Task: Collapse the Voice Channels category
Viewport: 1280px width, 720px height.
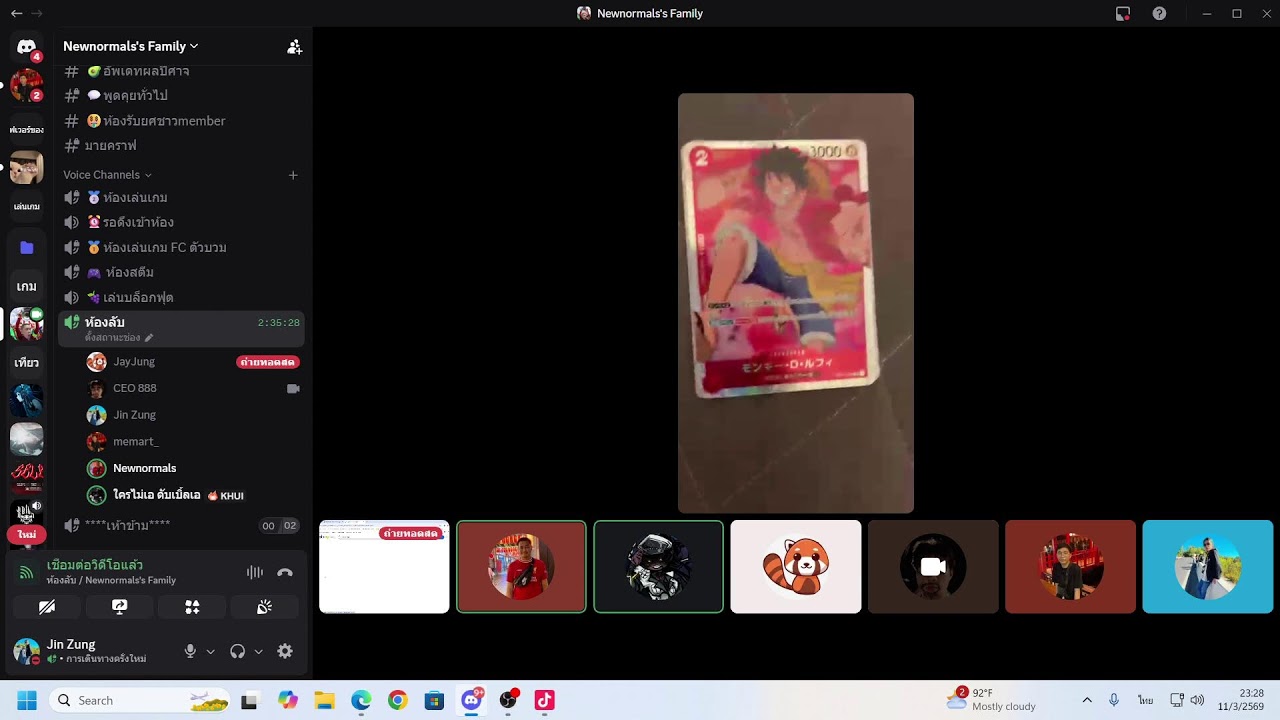Action: (x=107, y=175)
